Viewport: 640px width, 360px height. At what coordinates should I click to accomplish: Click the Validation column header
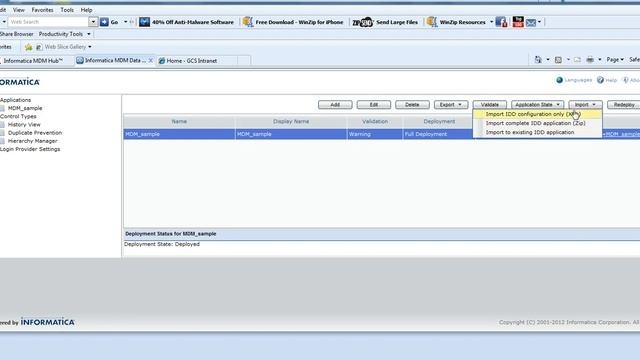click(x=375, y=122)
